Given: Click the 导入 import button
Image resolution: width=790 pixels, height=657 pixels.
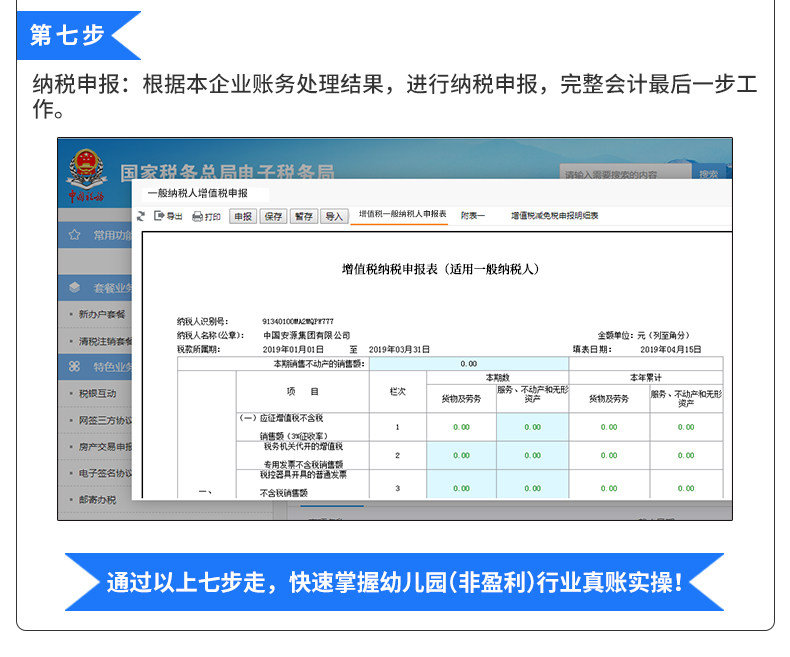Looking at the screenshot, I should click(334, 217).
